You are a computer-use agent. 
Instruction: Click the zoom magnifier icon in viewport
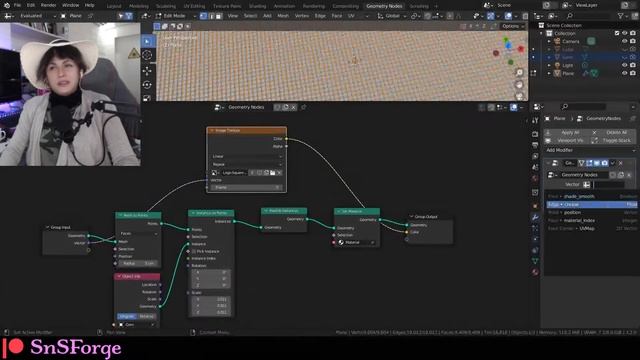[x=519, y=73]
